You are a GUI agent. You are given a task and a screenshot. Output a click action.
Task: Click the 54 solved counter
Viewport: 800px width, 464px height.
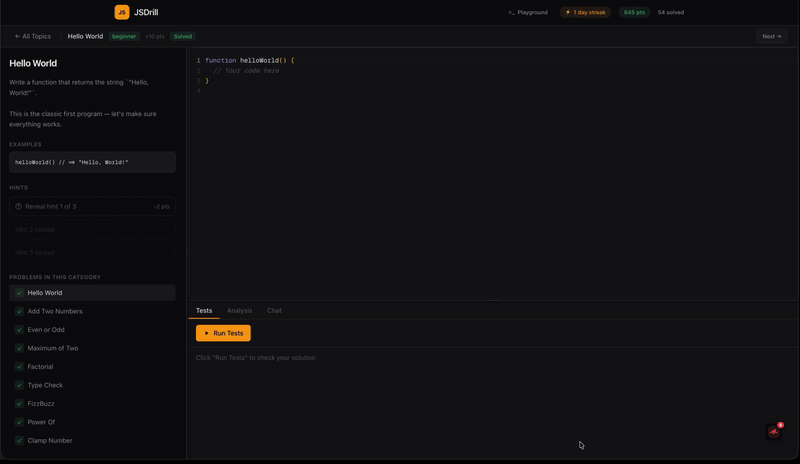click(670, 12)
